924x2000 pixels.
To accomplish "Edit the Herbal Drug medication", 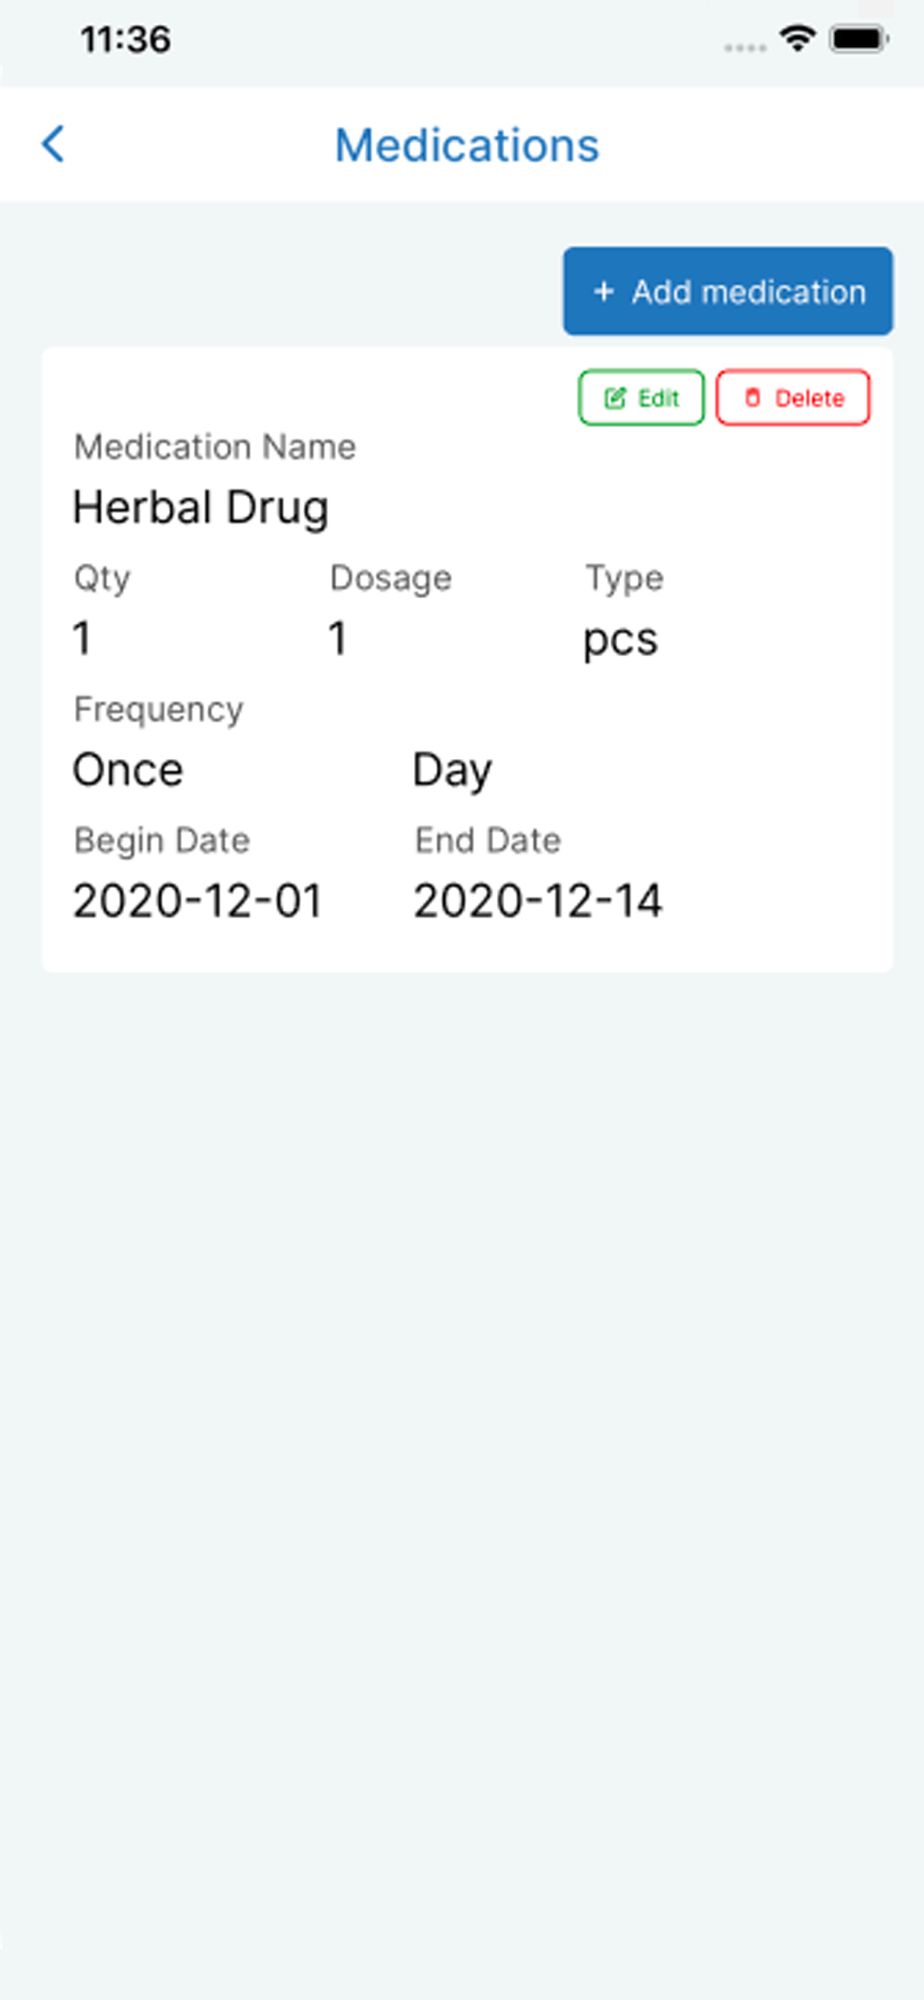I will coord(642,398).
